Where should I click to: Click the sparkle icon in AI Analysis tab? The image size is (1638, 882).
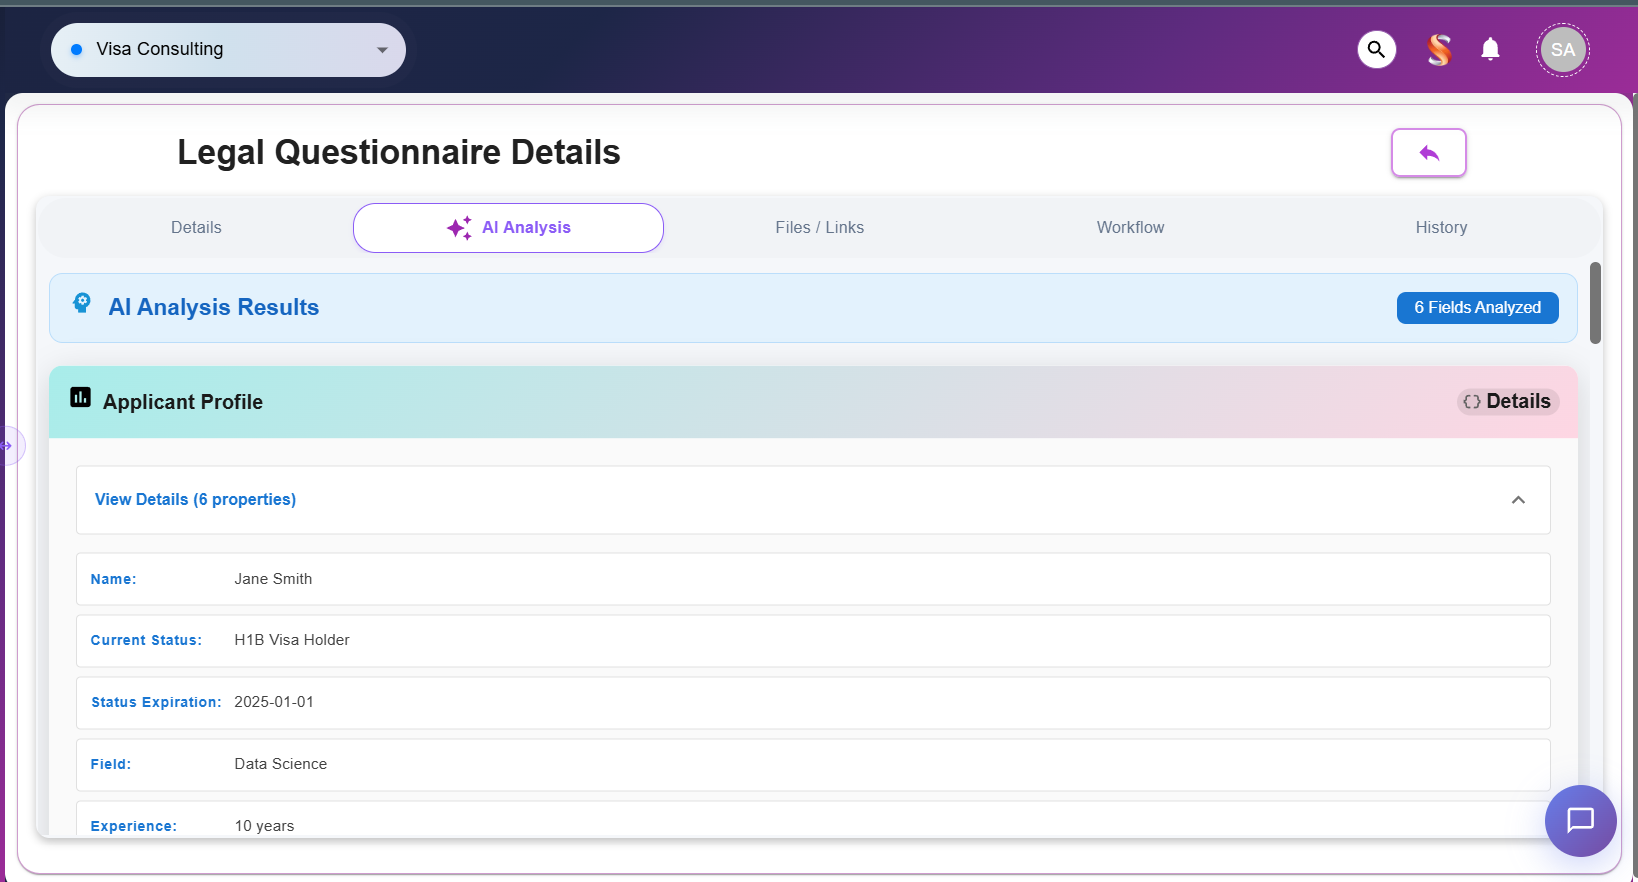coord(459,228)
